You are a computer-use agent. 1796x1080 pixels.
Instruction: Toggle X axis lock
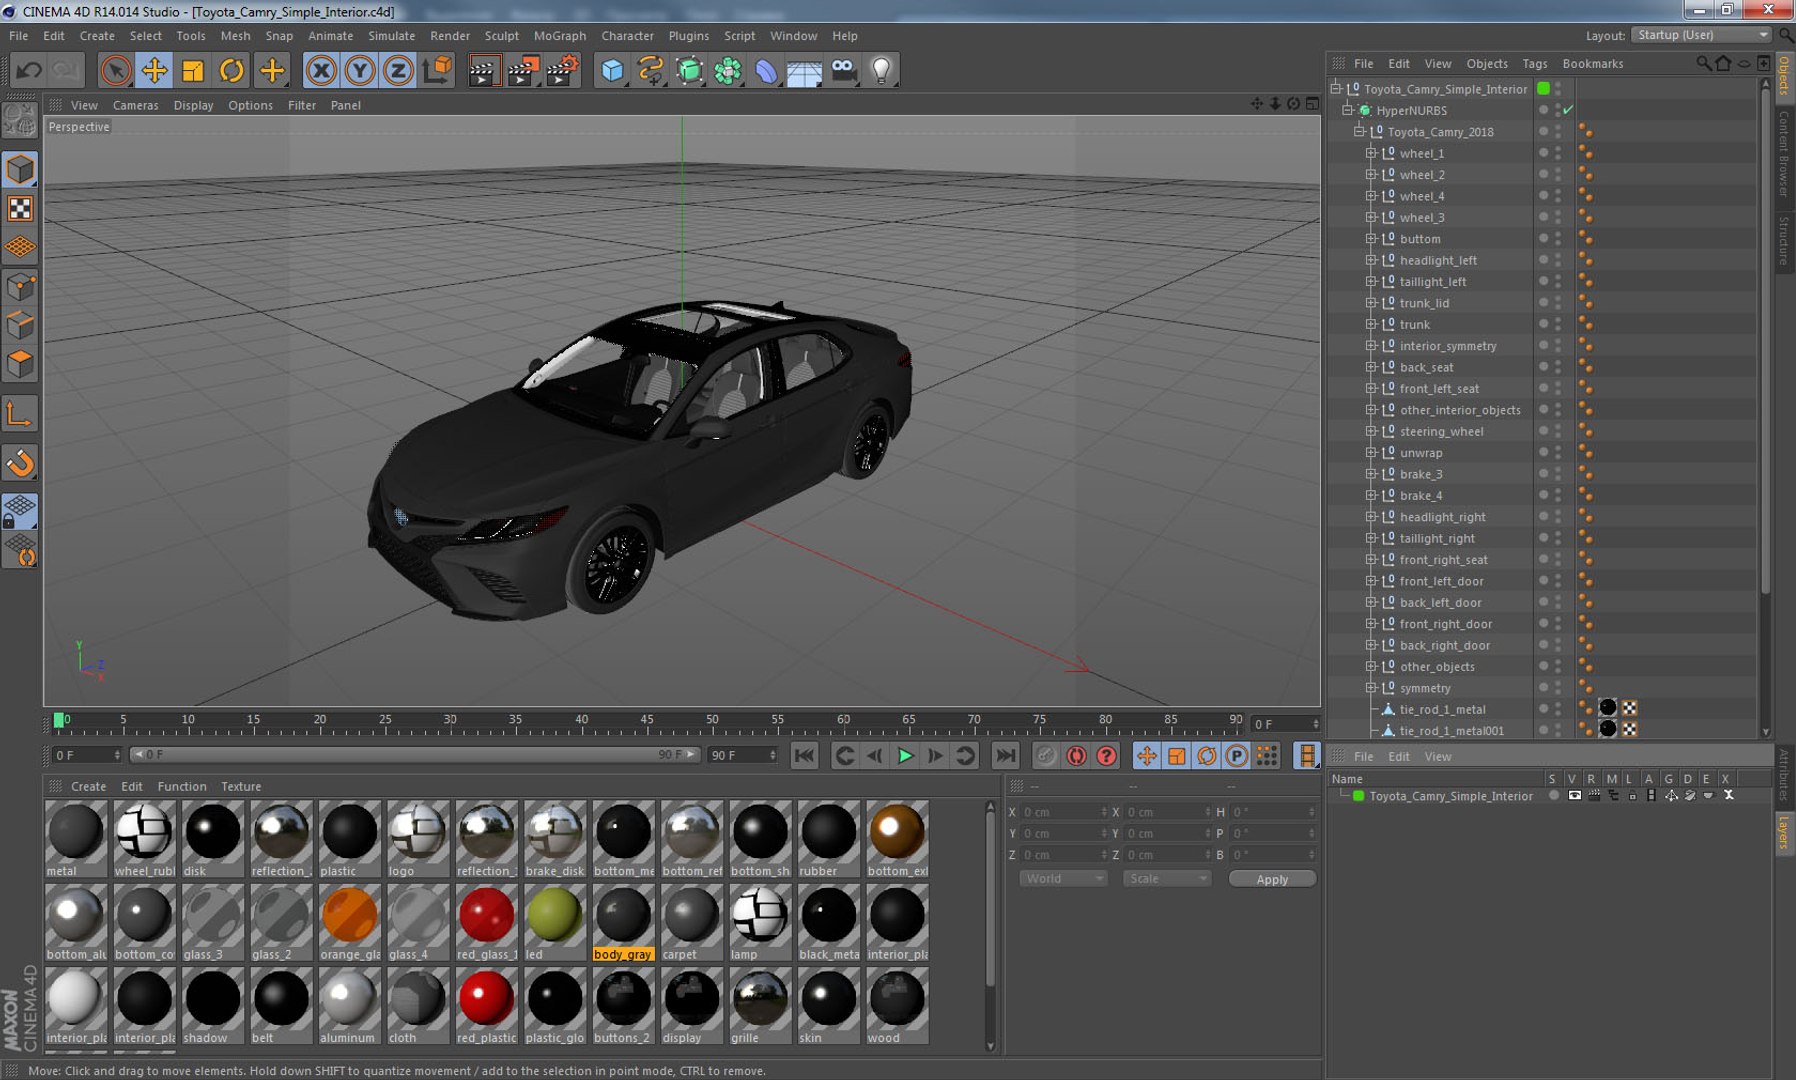321,70
